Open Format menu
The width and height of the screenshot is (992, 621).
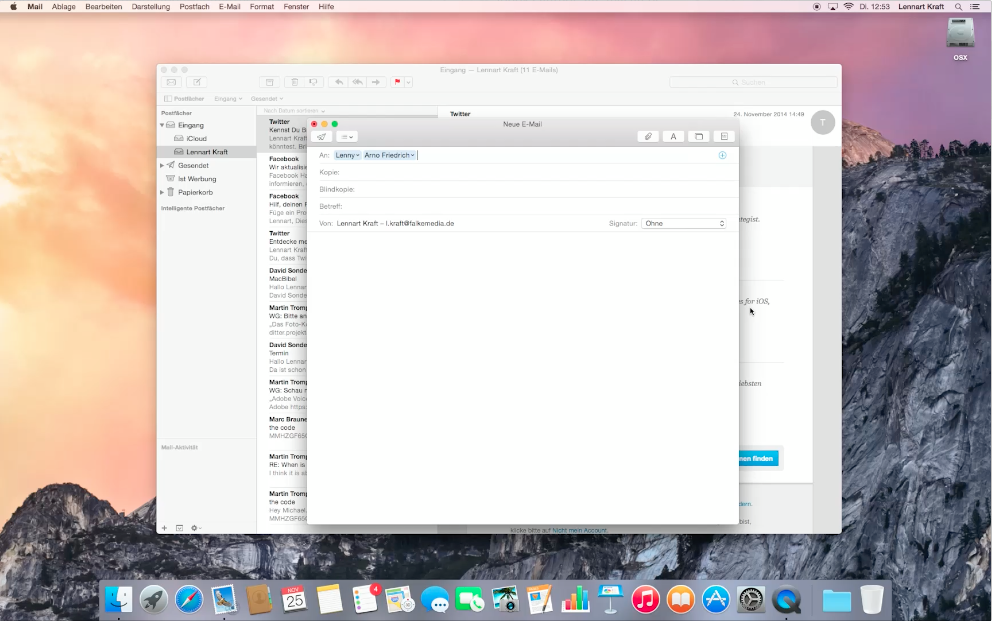click(262, 6)
